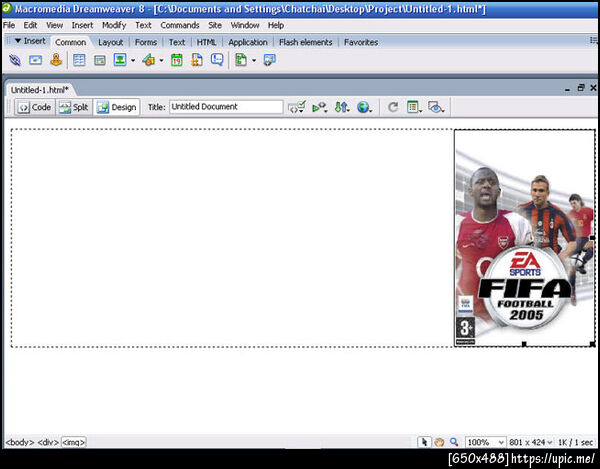Select the Text insert tab
600x469 pixels.
(177, 42)
